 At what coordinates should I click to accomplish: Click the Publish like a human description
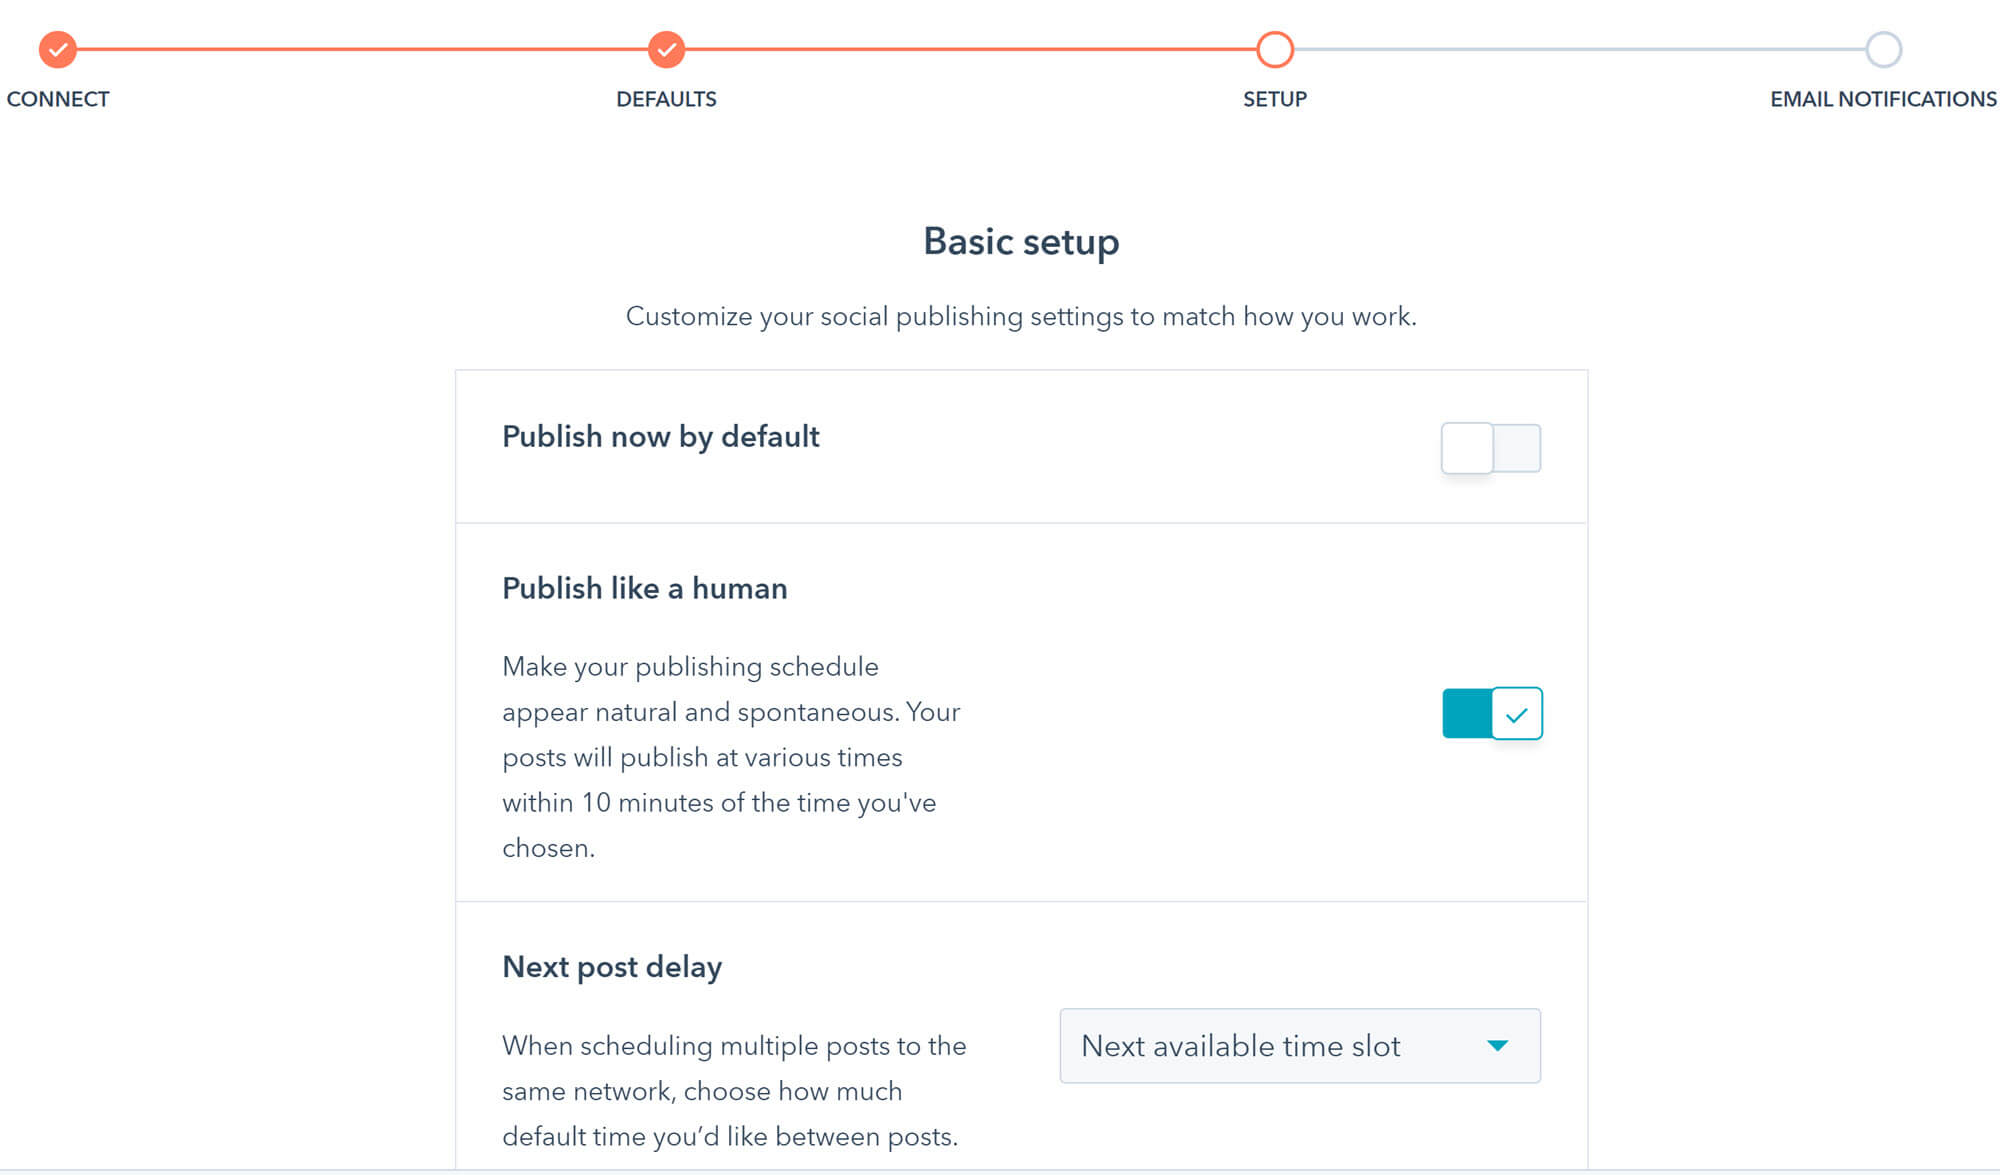pyautogui.click(x=731, y=757)
